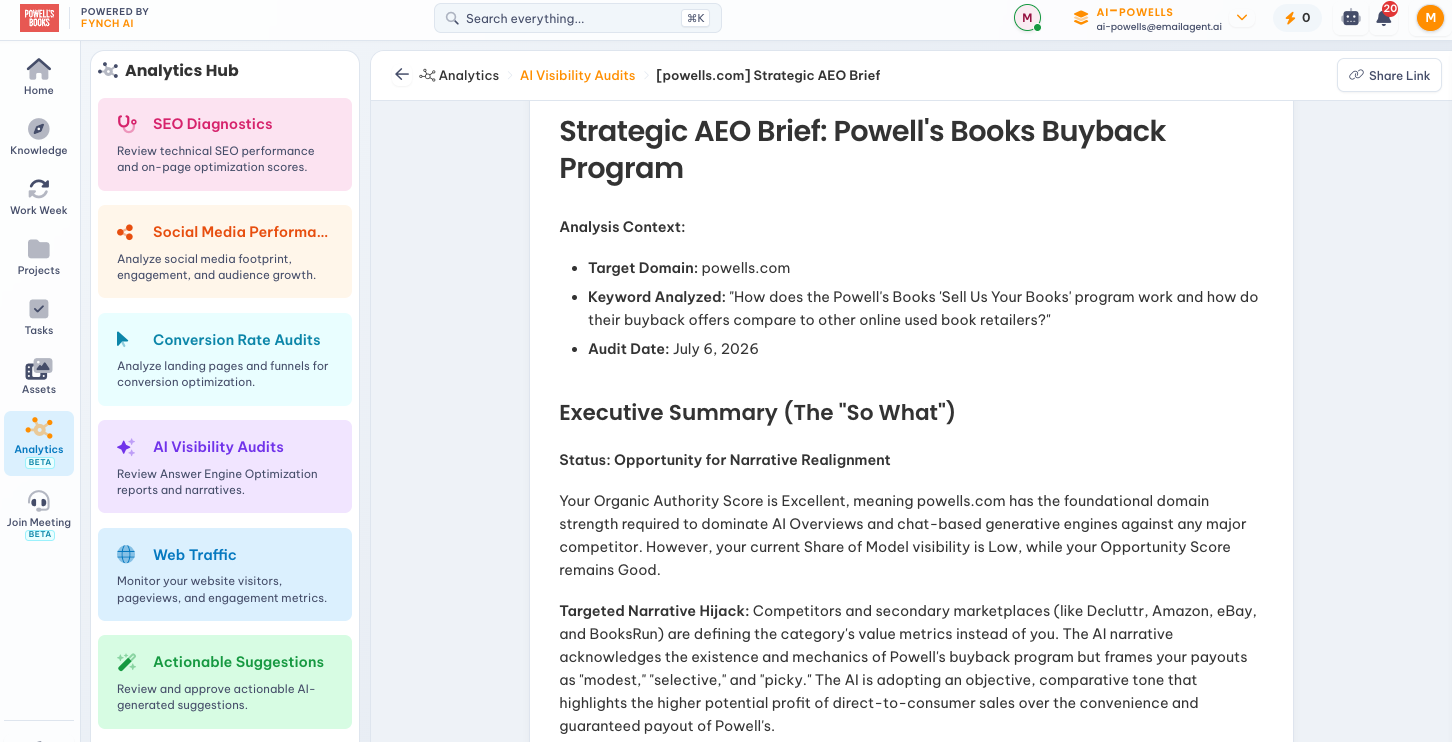Focus the Search everything field
1452x742 pixels.
point(577,18)
